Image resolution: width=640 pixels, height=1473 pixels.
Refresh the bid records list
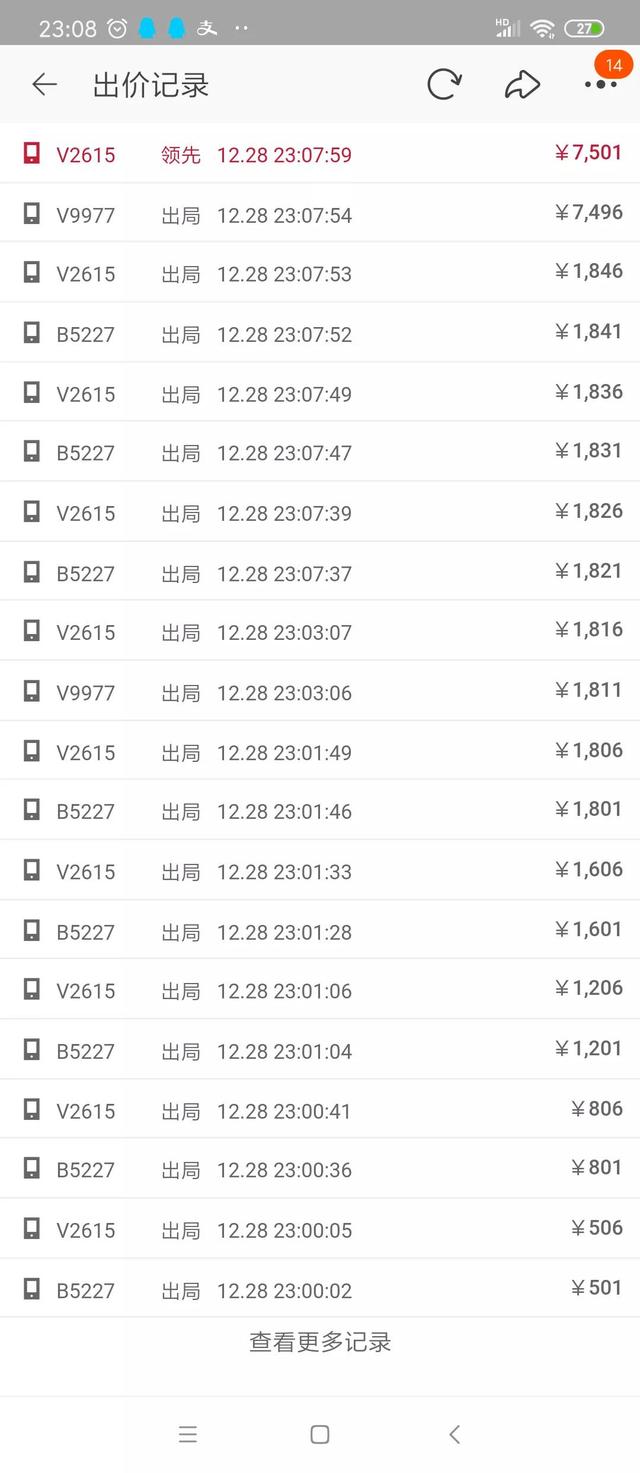(x=444, y=85)
